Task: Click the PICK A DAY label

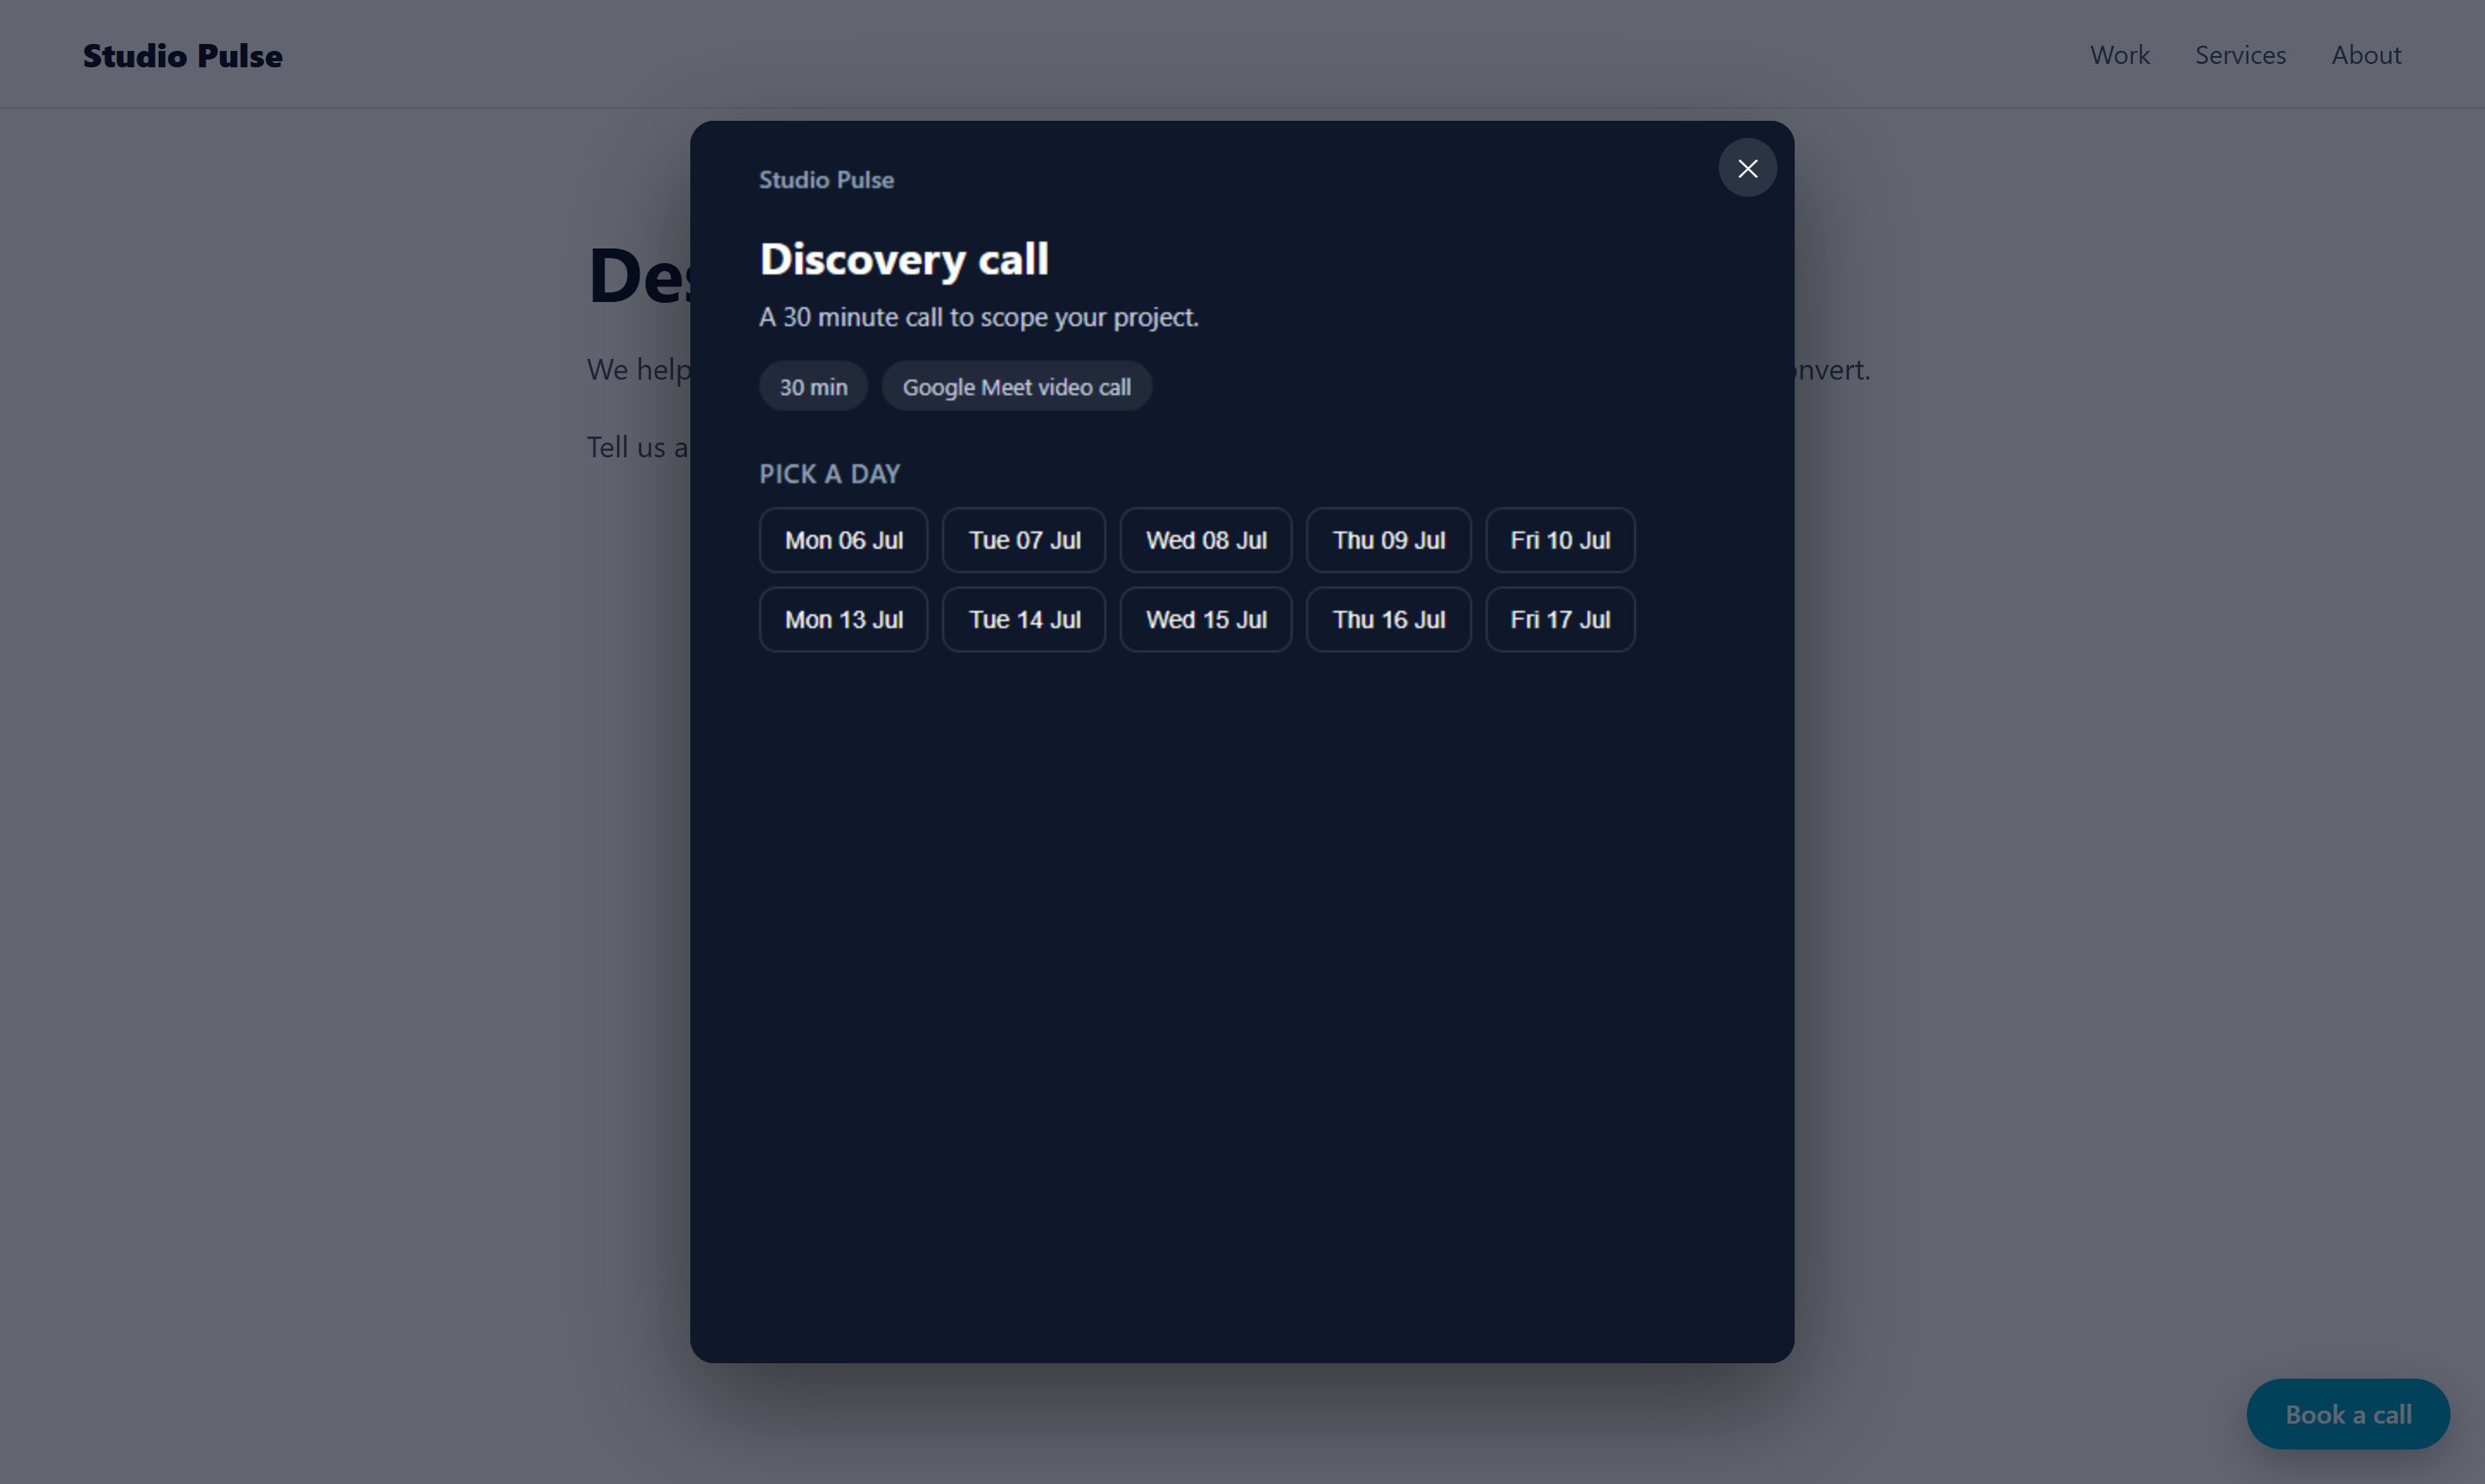Action: 829,474
